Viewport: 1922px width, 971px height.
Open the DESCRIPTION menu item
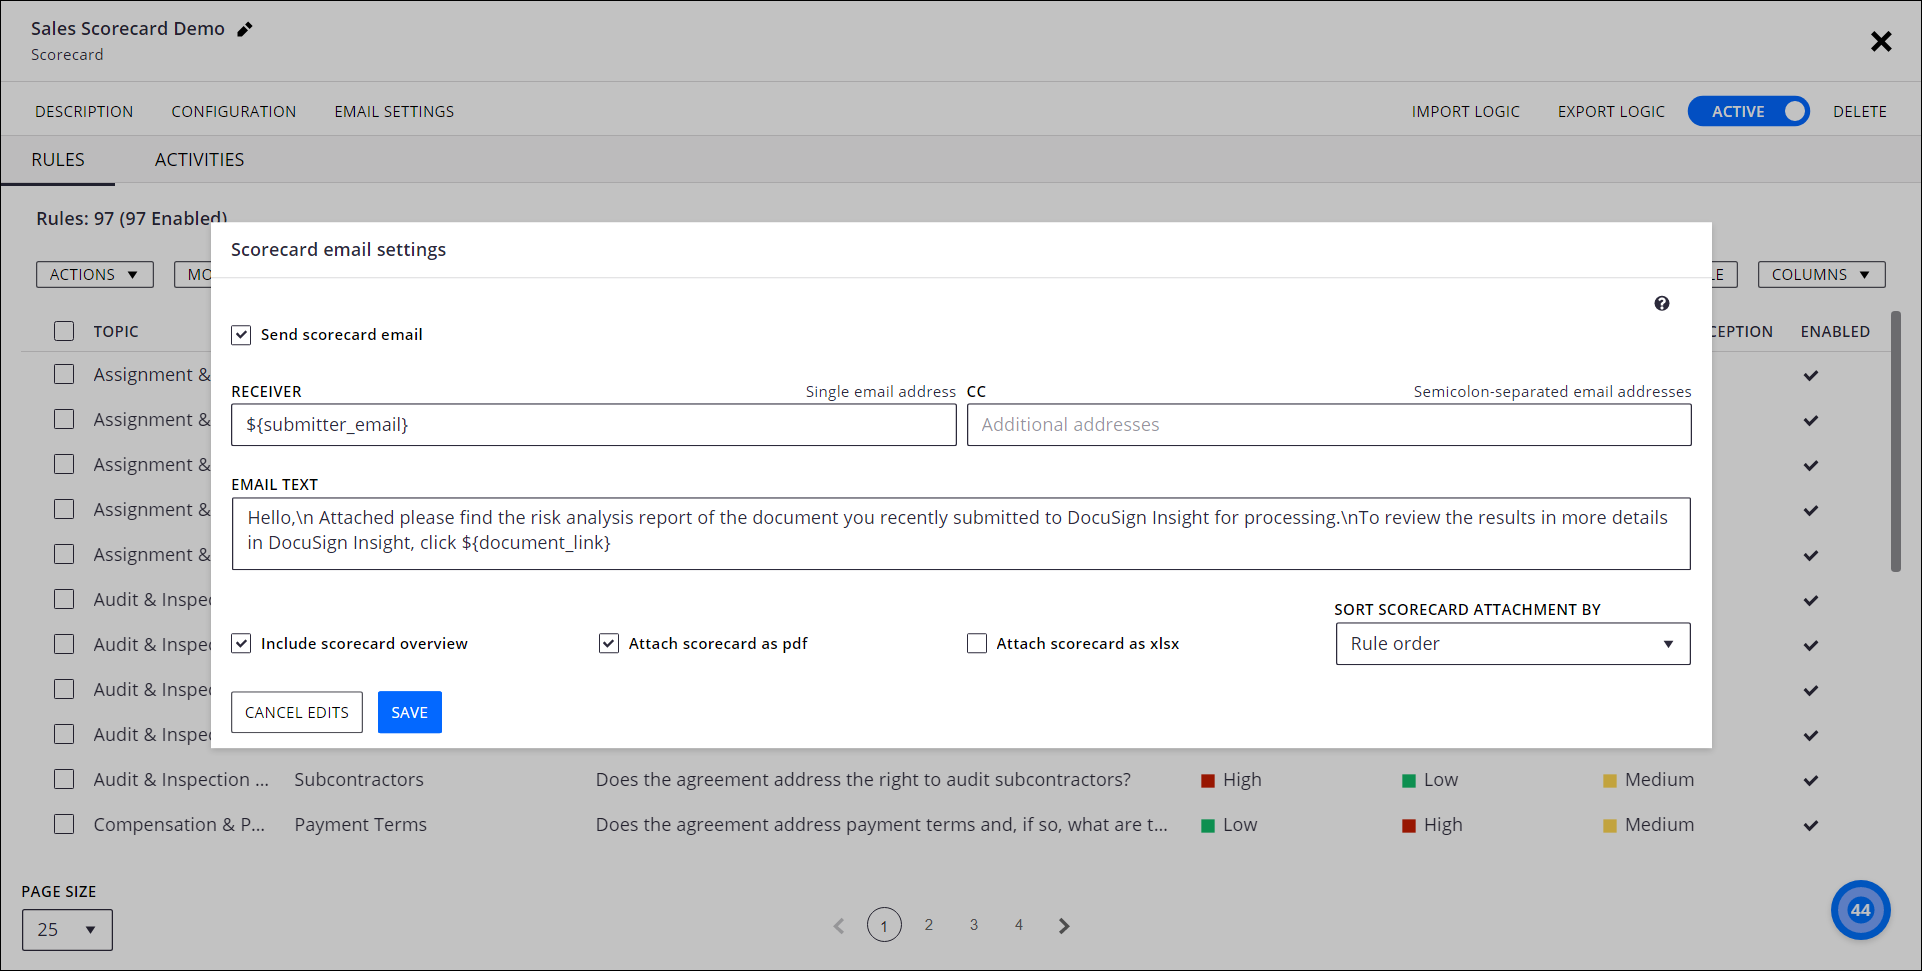[x=84, y=111]
